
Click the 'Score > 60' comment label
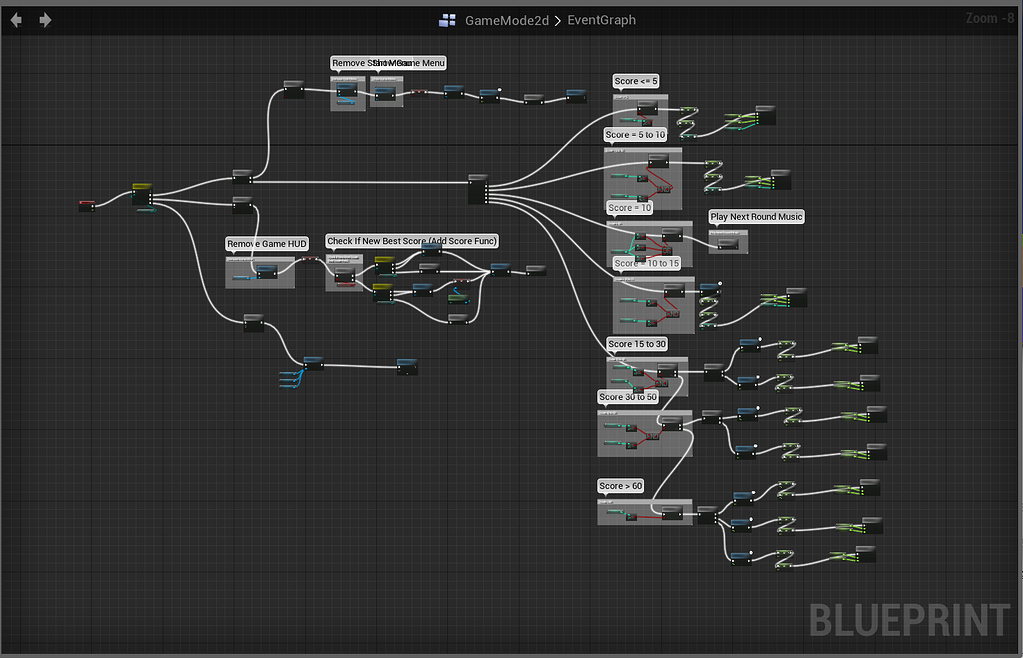[x=620, y=486]
